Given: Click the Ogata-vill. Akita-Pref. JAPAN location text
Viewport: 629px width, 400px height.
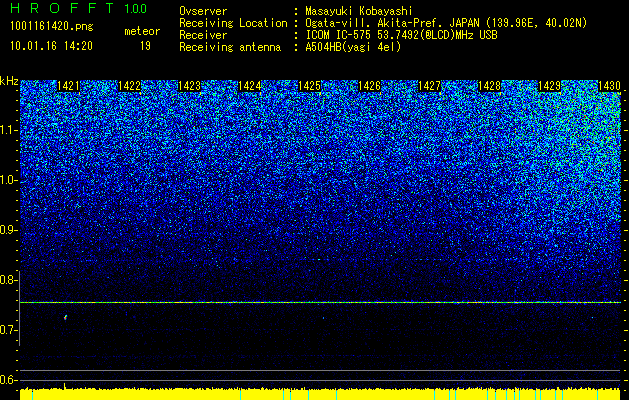Looking at the screenshot, I should tap(446, 23).
